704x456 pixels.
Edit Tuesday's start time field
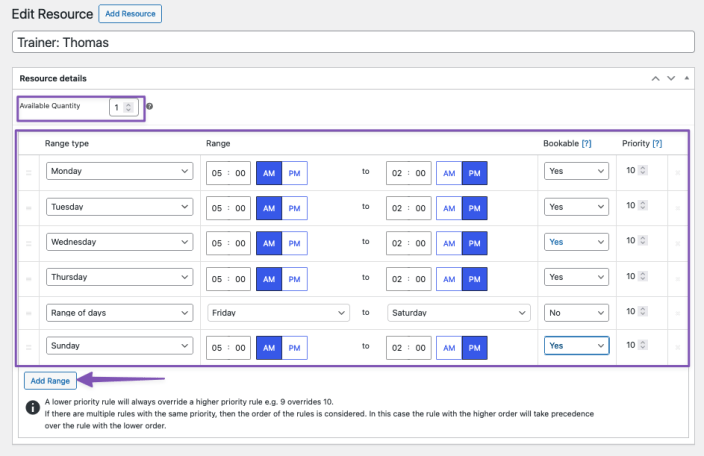[229, 208]
